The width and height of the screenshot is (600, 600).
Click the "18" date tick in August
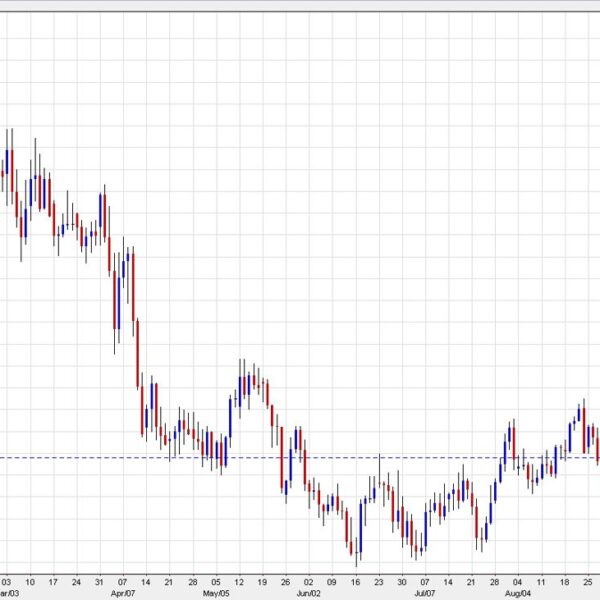565,580
